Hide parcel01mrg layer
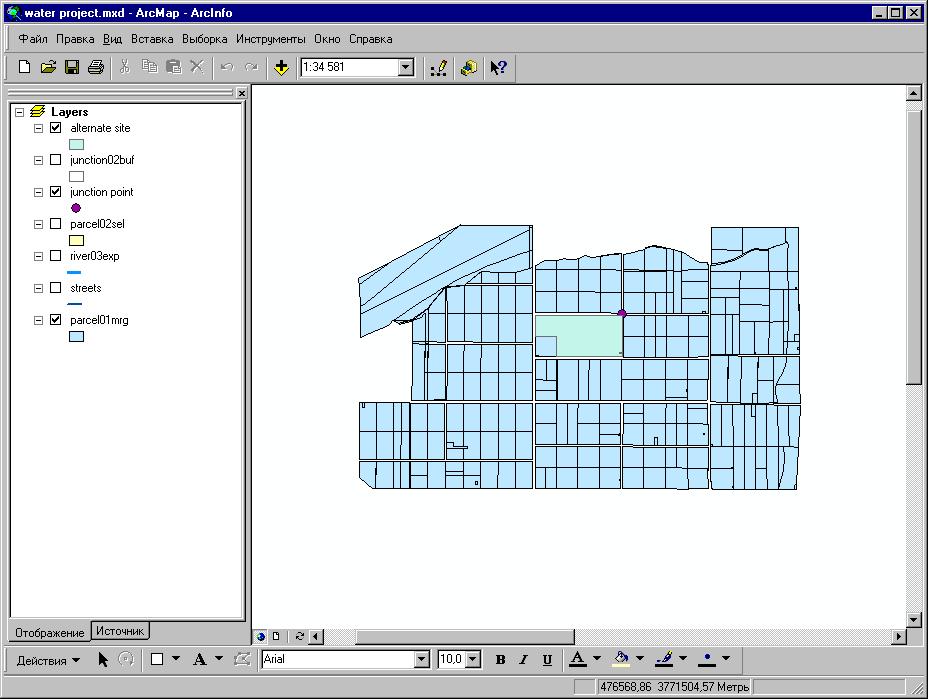The image size is (928, 699). 56,320
